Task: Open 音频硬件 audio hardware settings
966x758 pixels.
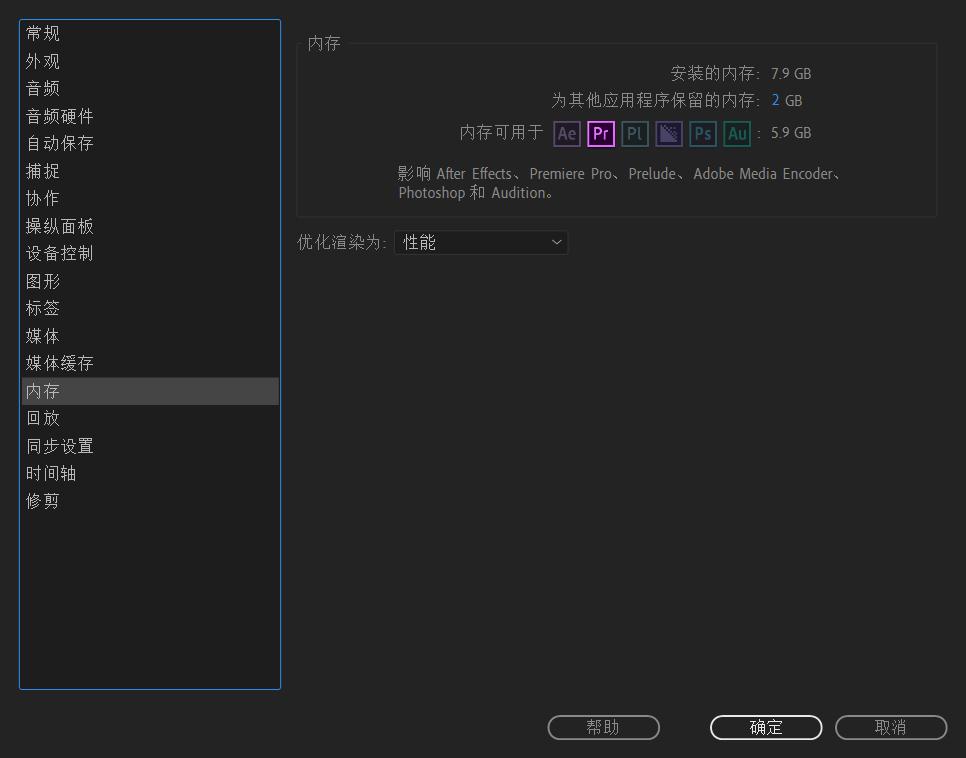Action: pyautogui.click(x=58, y=116)
